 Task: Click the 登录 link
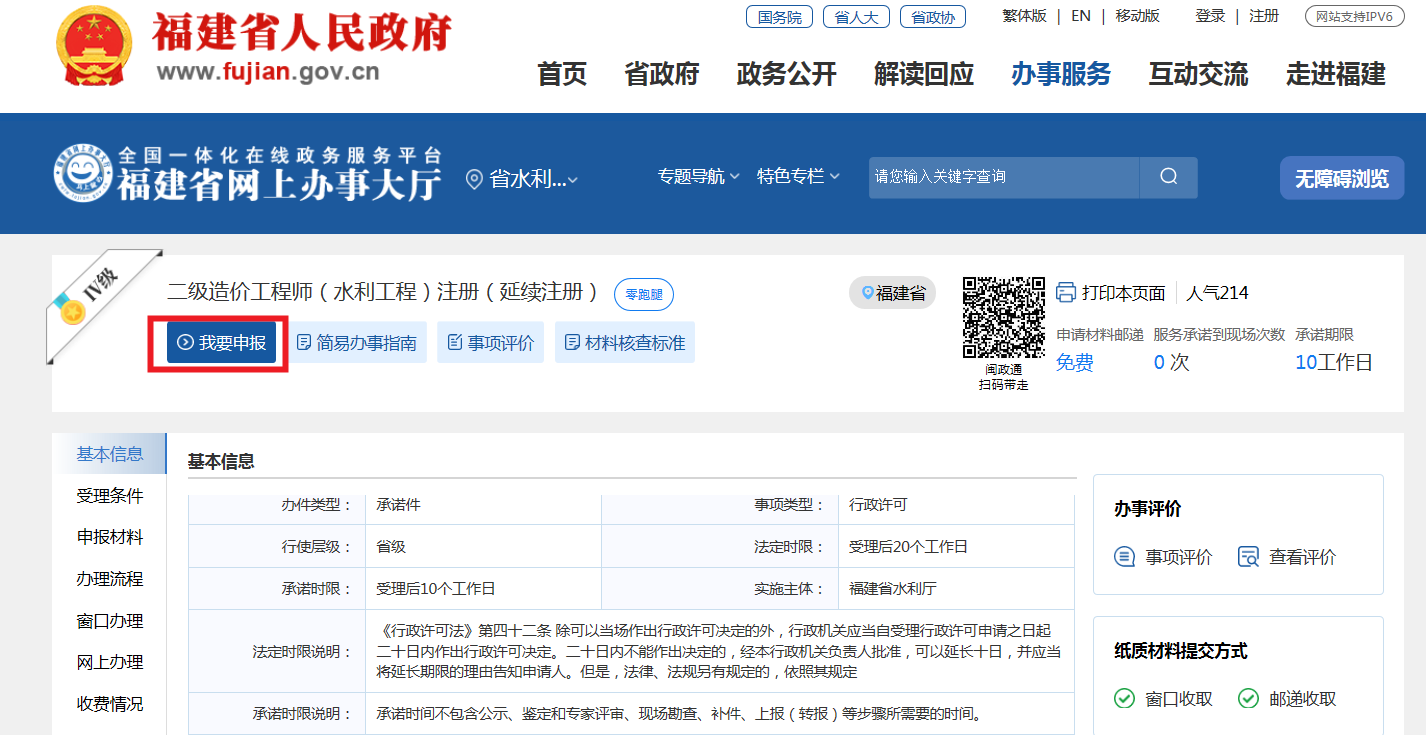(1210, 16)
